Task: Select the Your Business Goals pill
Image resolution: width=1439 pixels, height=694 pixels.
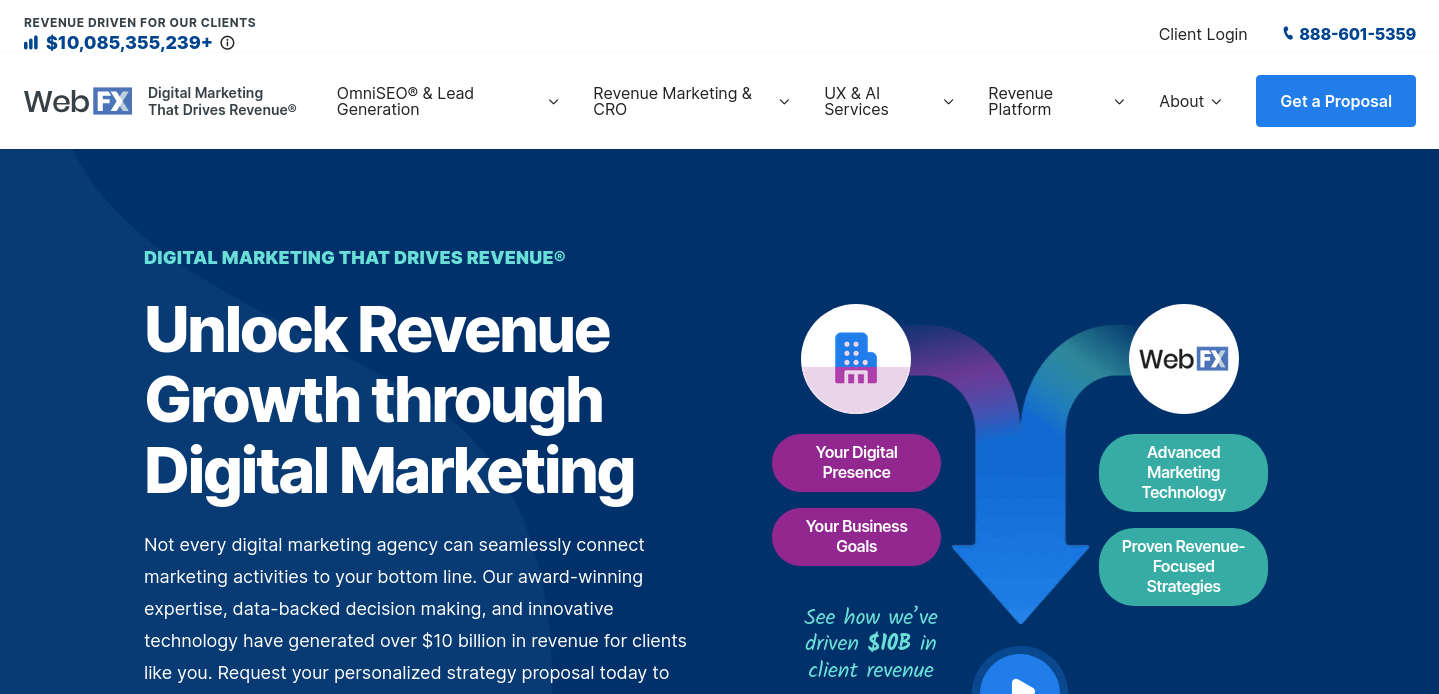Action: 856,537
